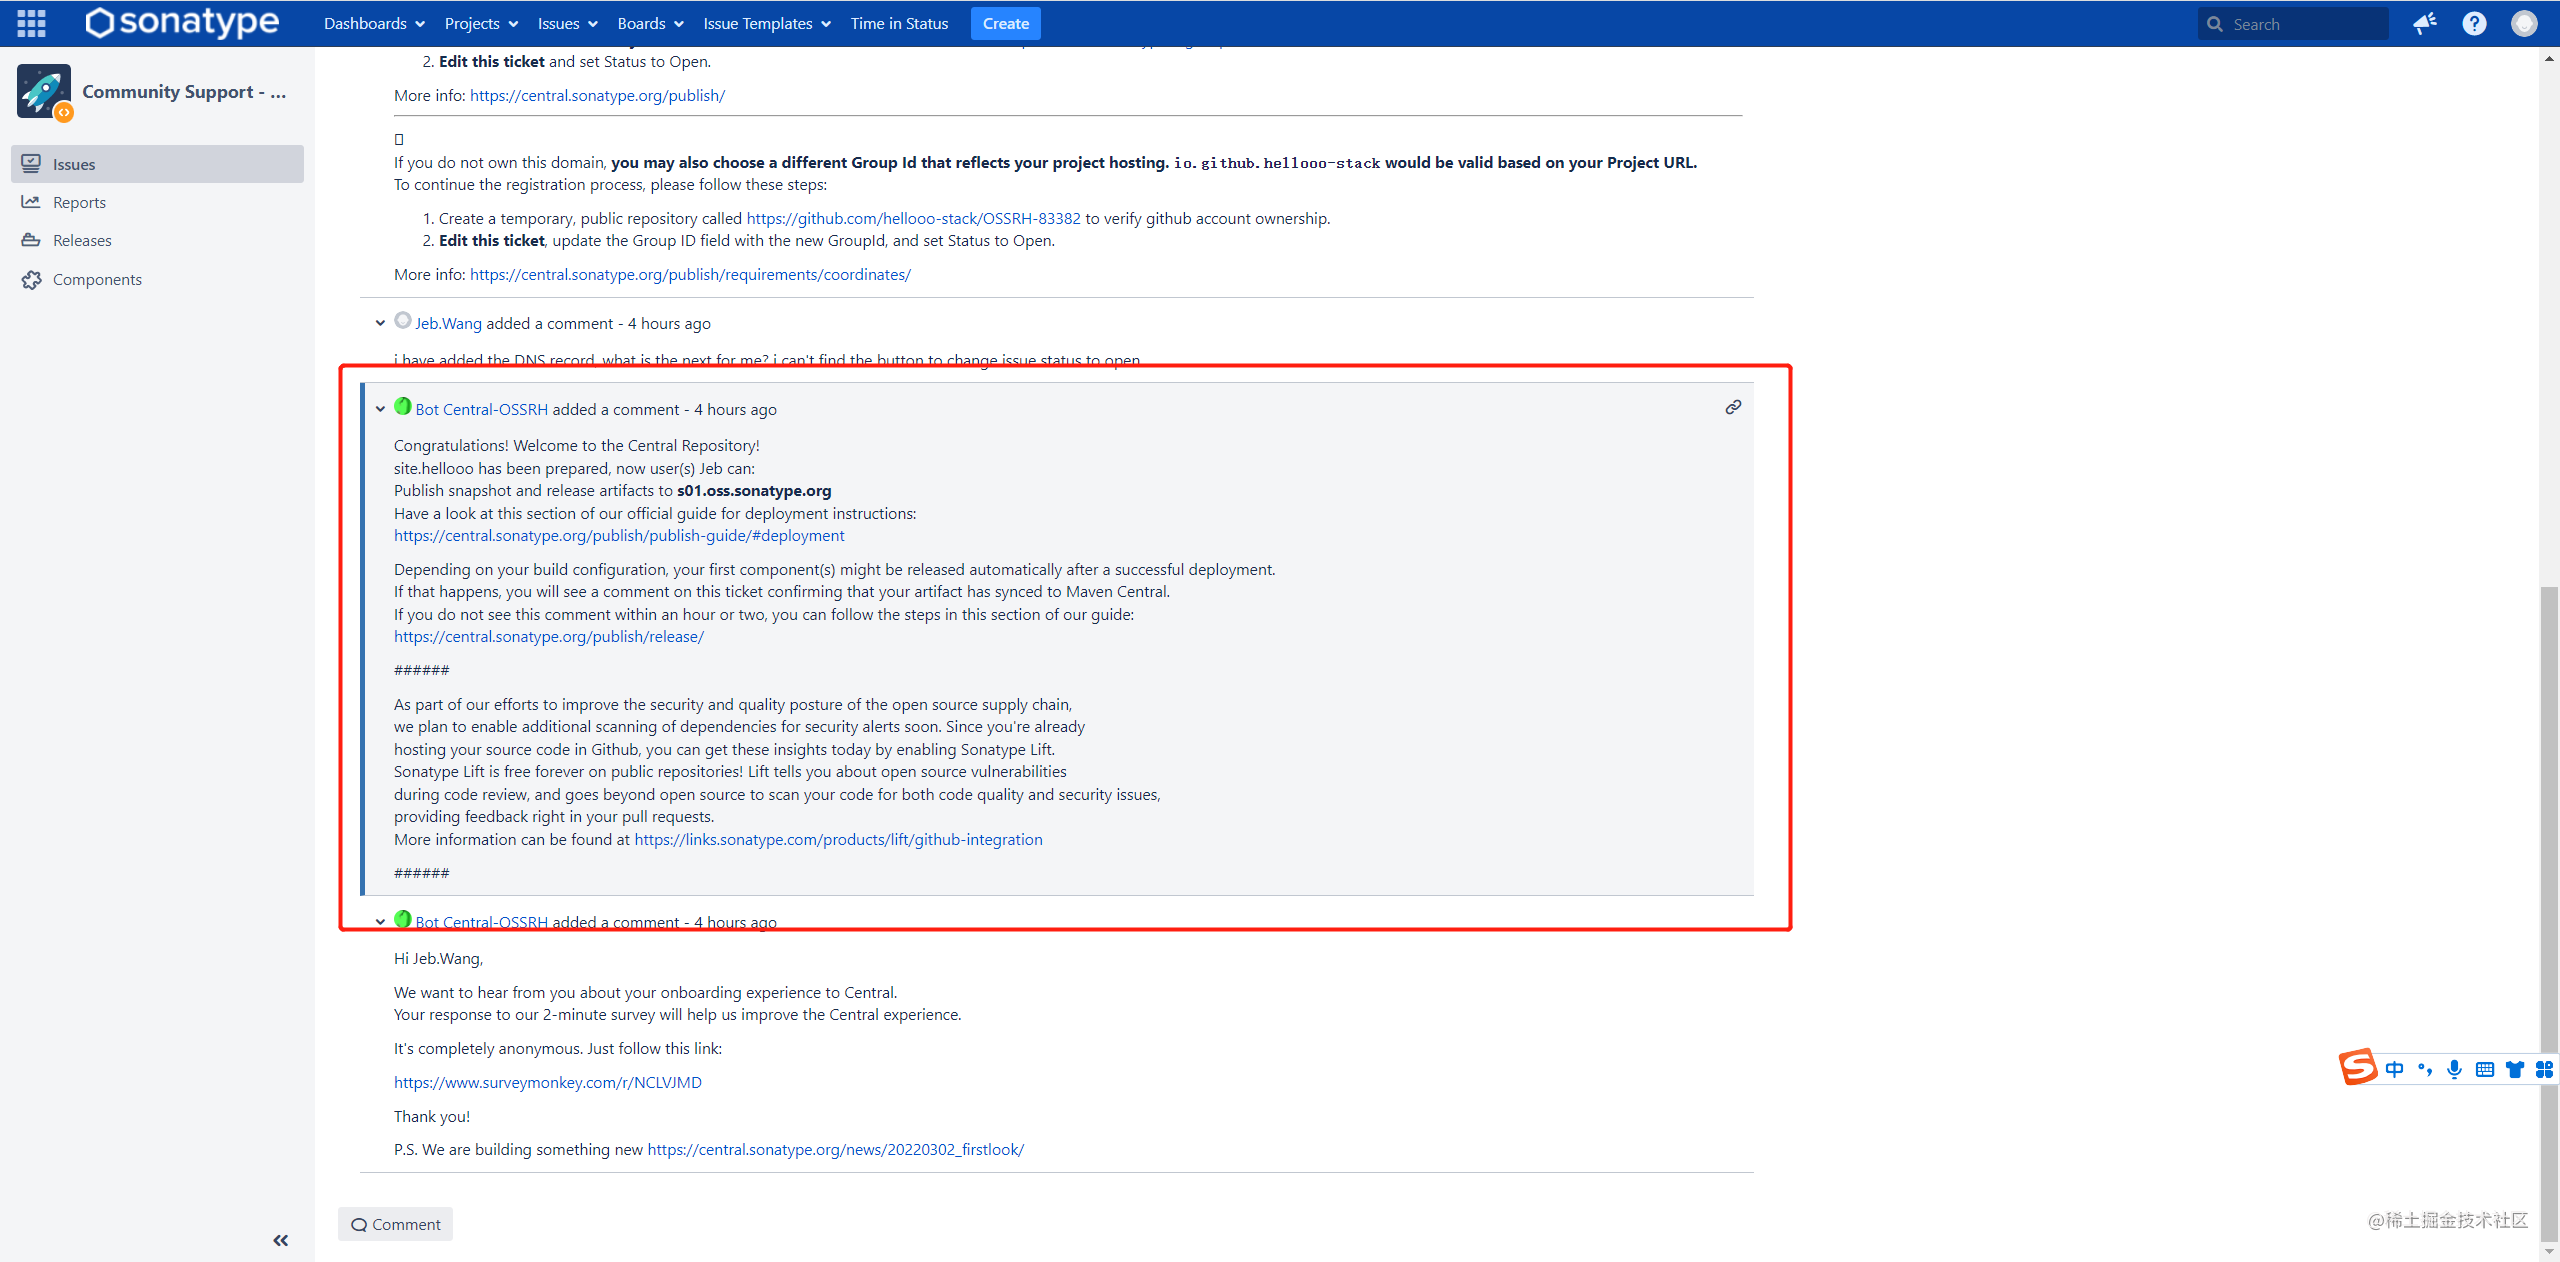This screenshot has width=2560, height=1262.
Task: Expand the Dashboards dropdown menu
Action: [x=374, y=23]
